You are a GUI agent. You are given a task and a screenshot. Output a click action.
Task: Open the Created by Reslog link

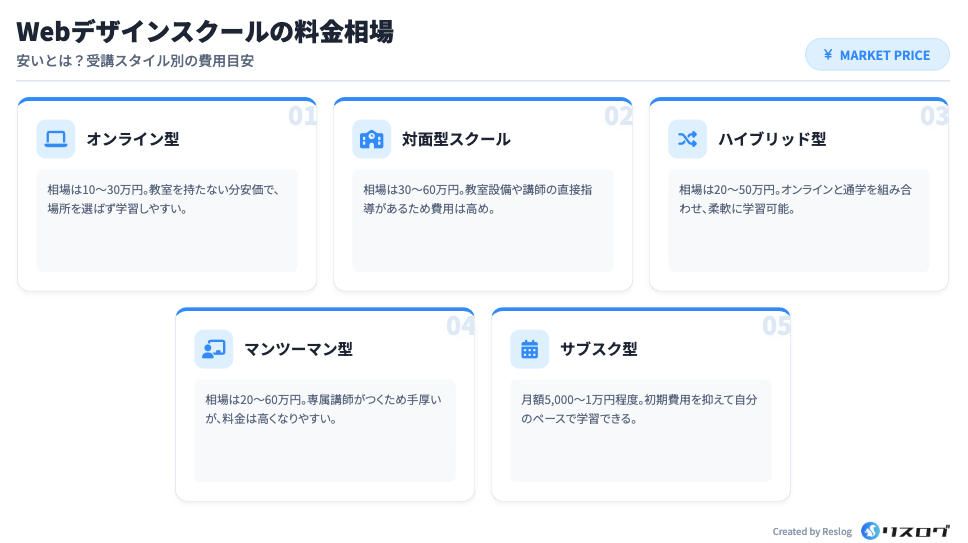point(812,532)
